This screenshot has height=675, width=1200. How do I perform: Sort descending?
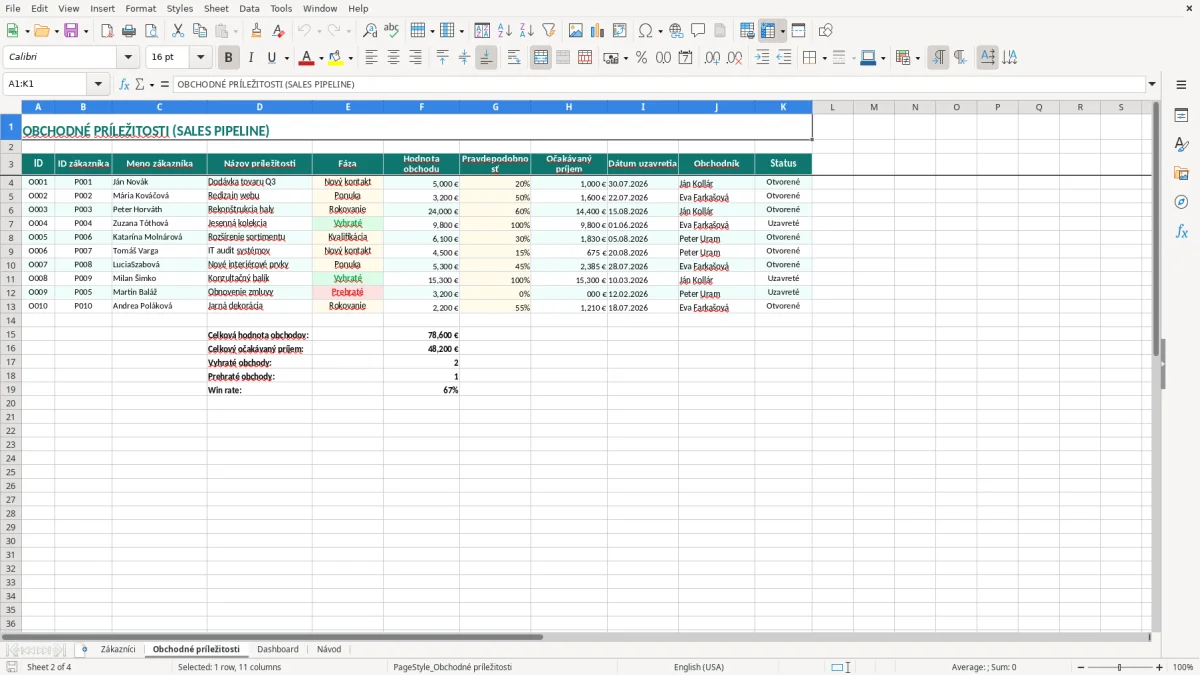[x=526, y=31]
